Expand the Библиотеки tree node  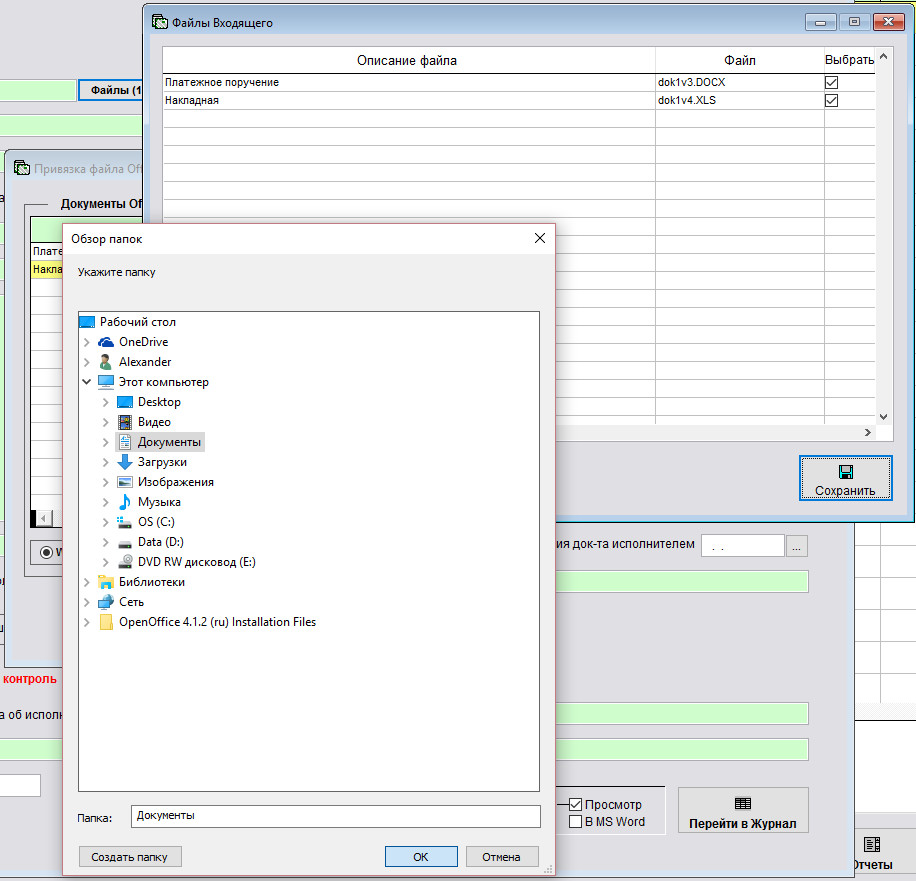86,582
